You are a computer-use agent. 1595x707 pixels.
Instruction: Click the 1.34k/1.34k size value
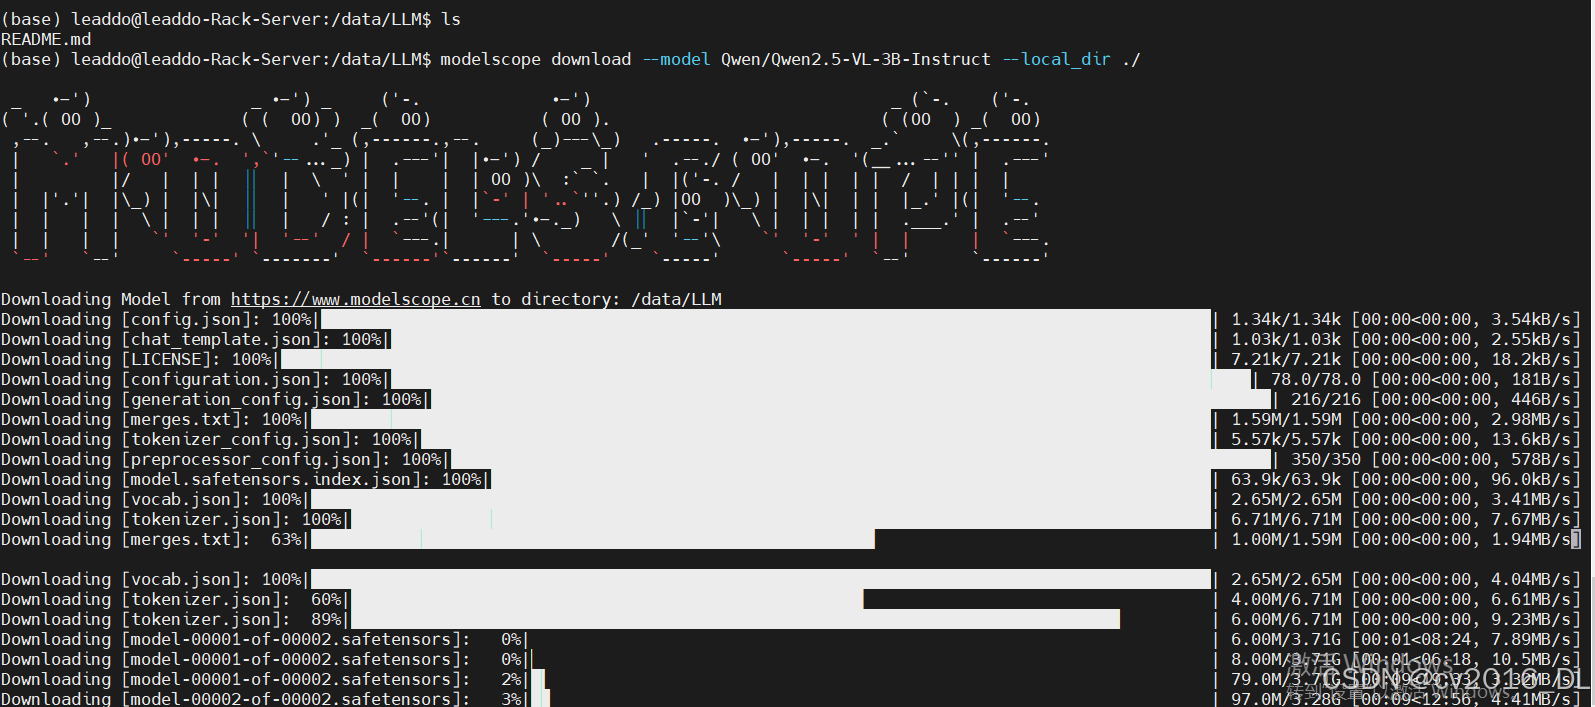pos(1286,319)
